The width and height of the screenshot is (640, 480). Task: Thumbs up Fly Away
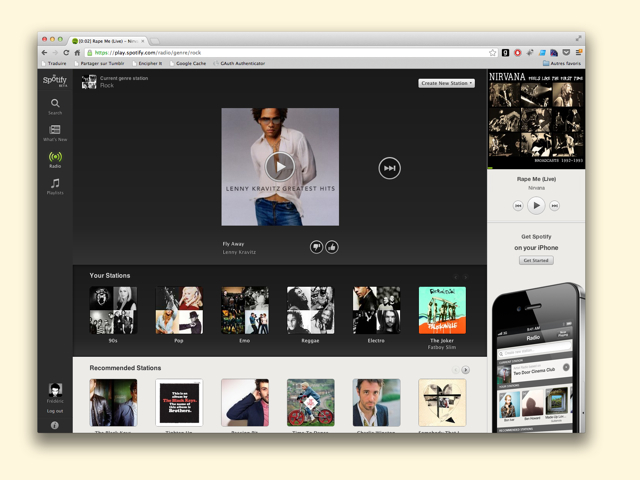point(332,247)
